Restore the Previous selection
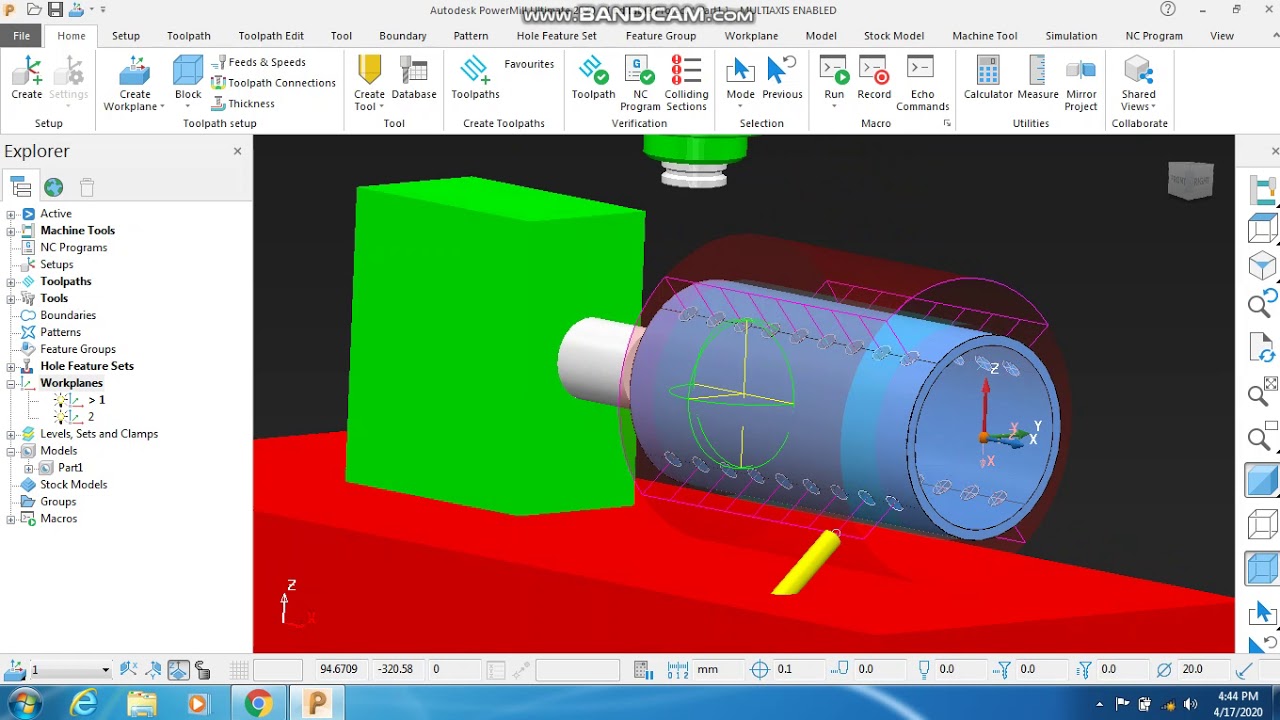The width and height of the screenshot is (1280, 720). pyautogui.click(x=782, y=78)
